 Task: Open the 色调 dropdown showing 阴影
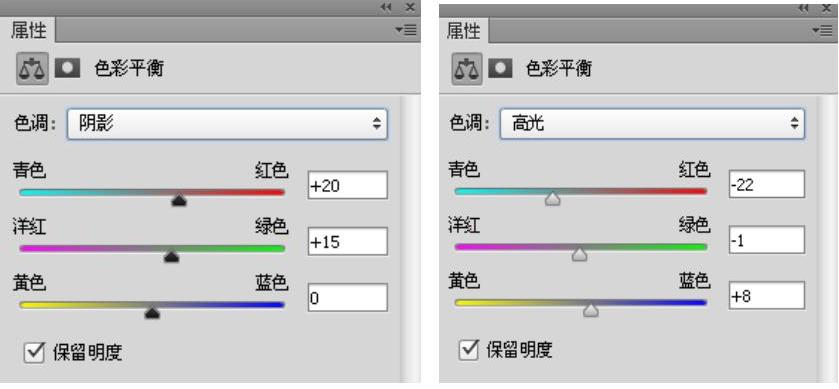click(x=227, y=124)
